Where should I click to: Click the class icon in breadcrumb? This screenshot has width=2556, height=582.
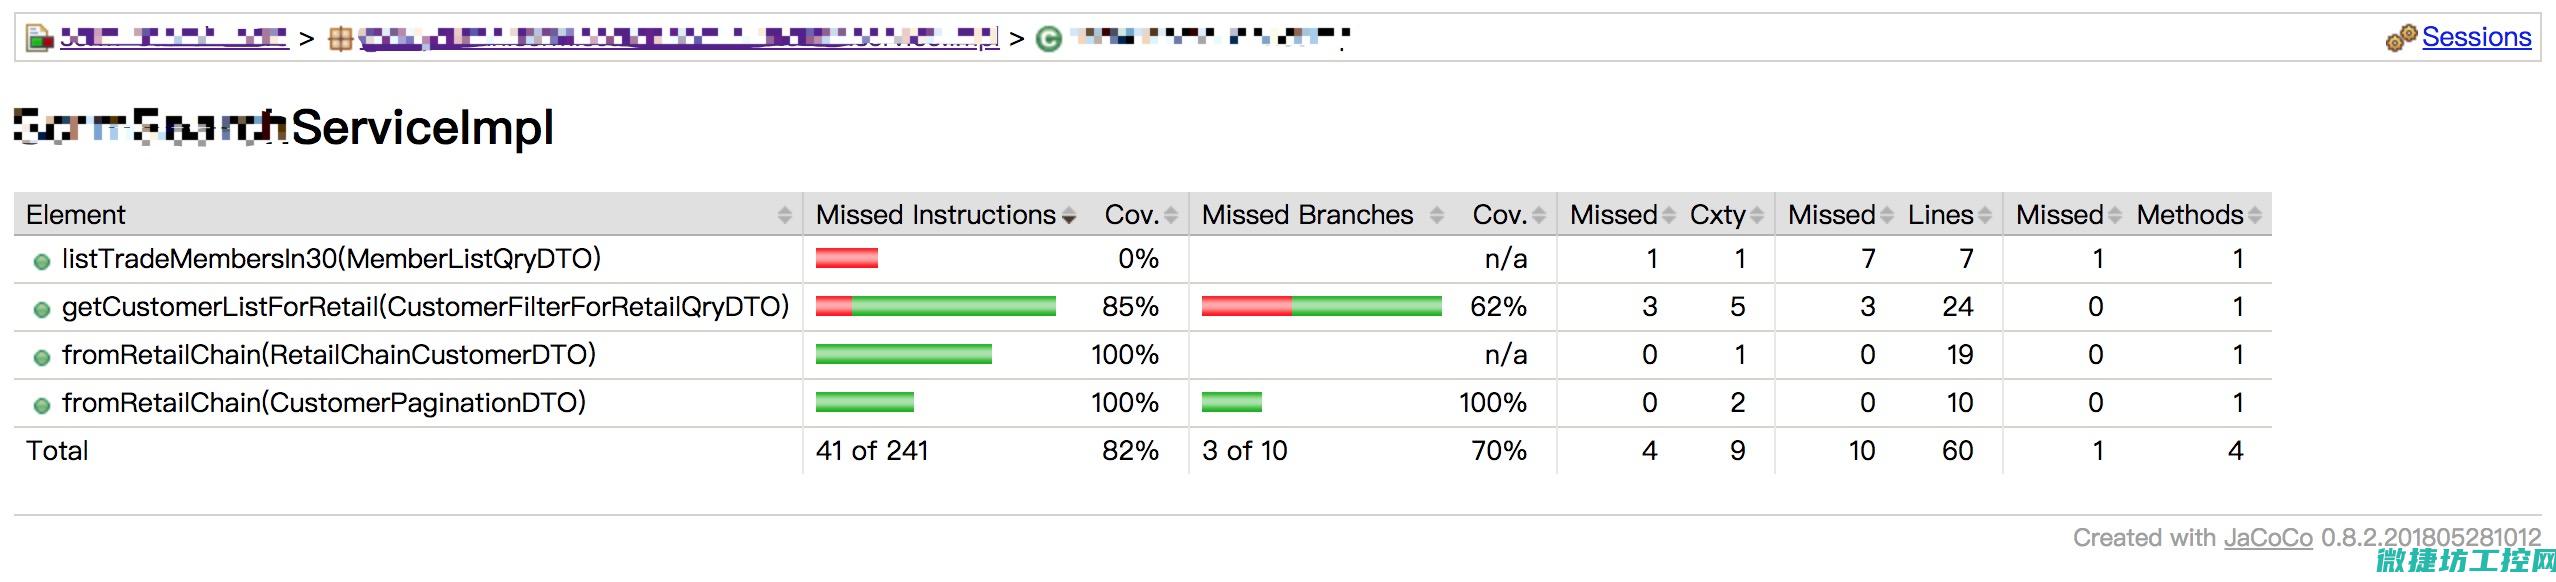click(1048, 39)
